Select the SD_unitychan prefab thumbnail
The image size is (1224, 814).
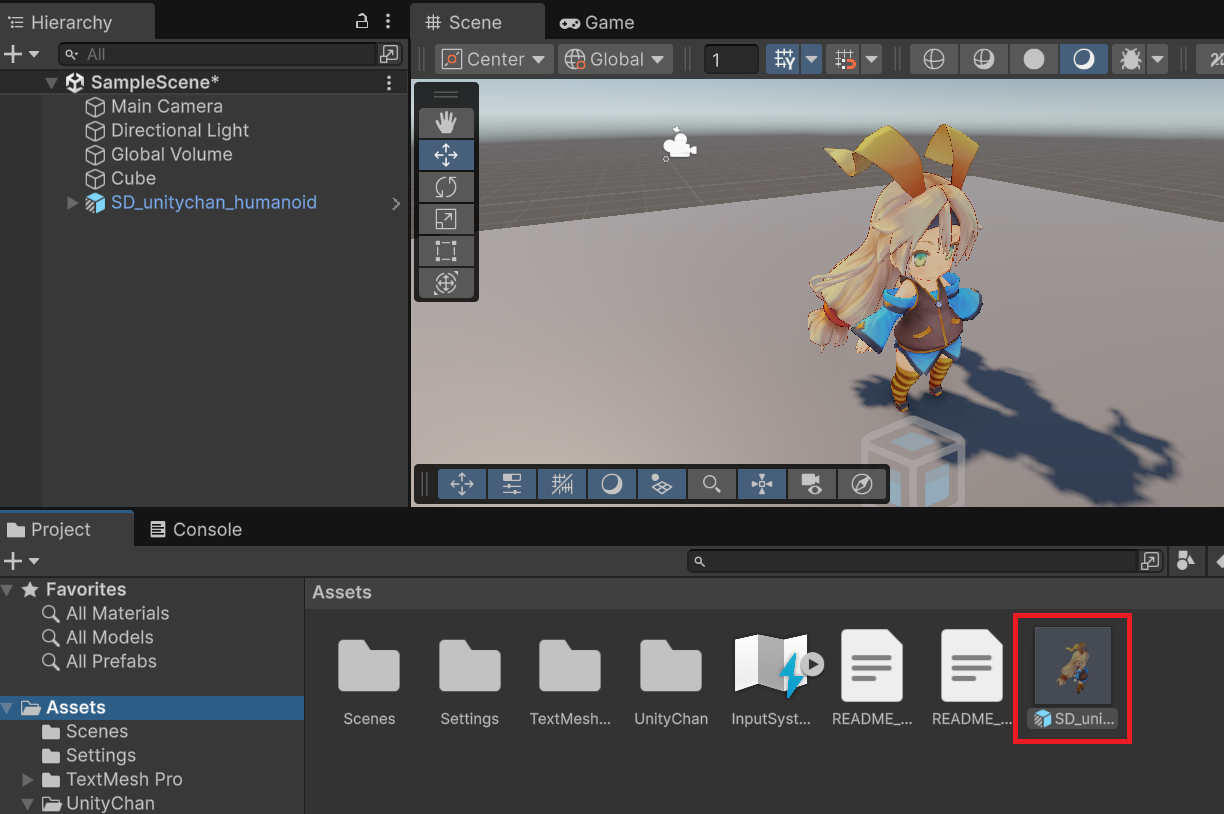(x=1072, y=666)
